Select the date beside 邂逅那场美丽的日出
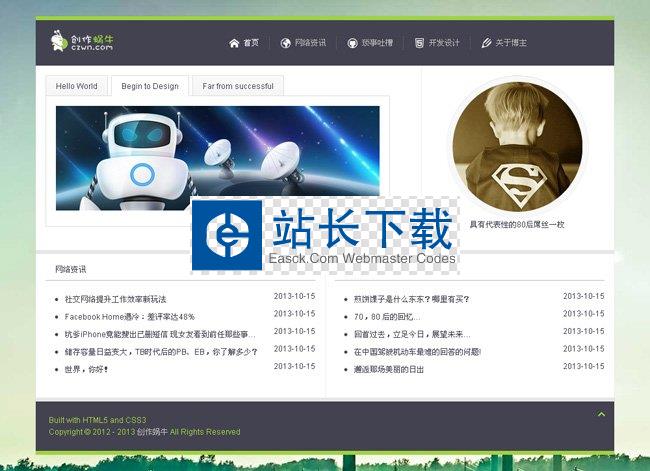The height and width of the screenshot is (471, 650). (x=584, y=366)
